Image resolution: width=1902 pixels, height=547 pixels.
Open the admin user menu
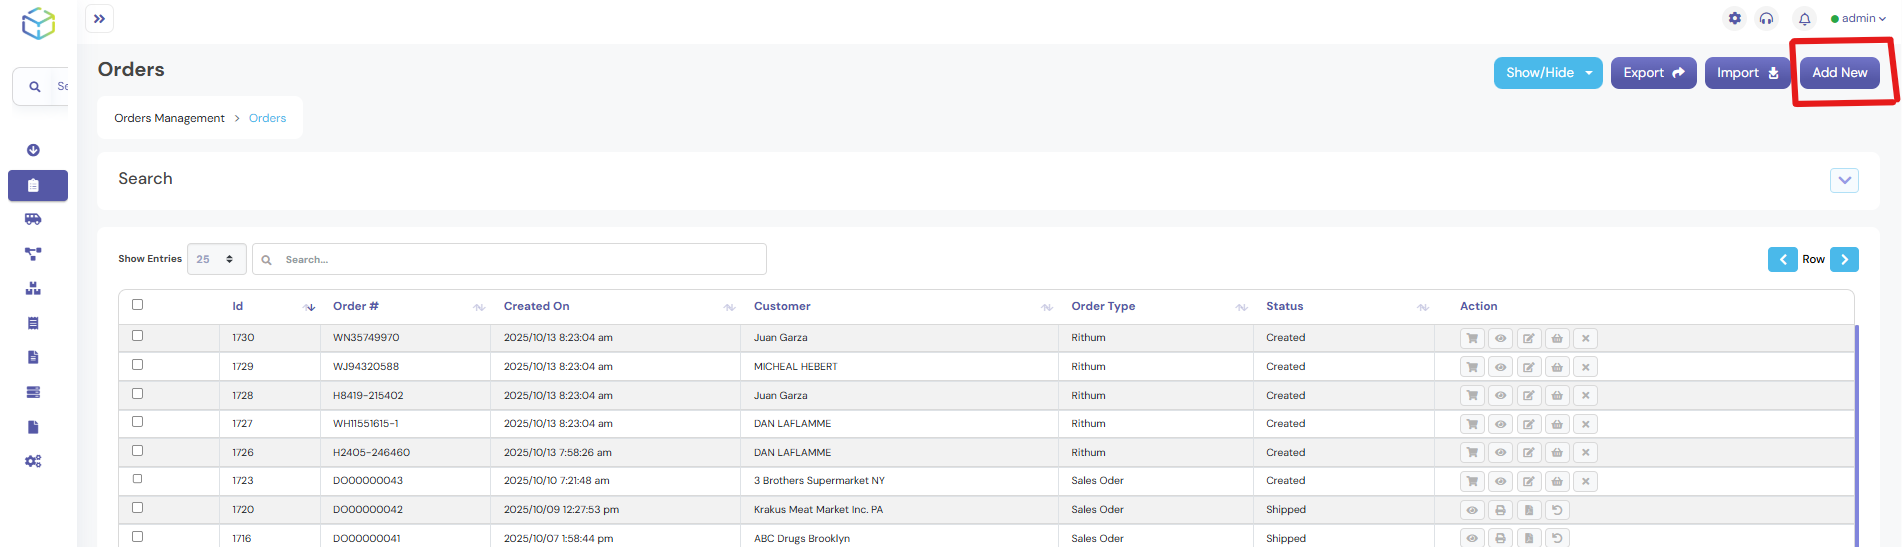(1857, 19)
